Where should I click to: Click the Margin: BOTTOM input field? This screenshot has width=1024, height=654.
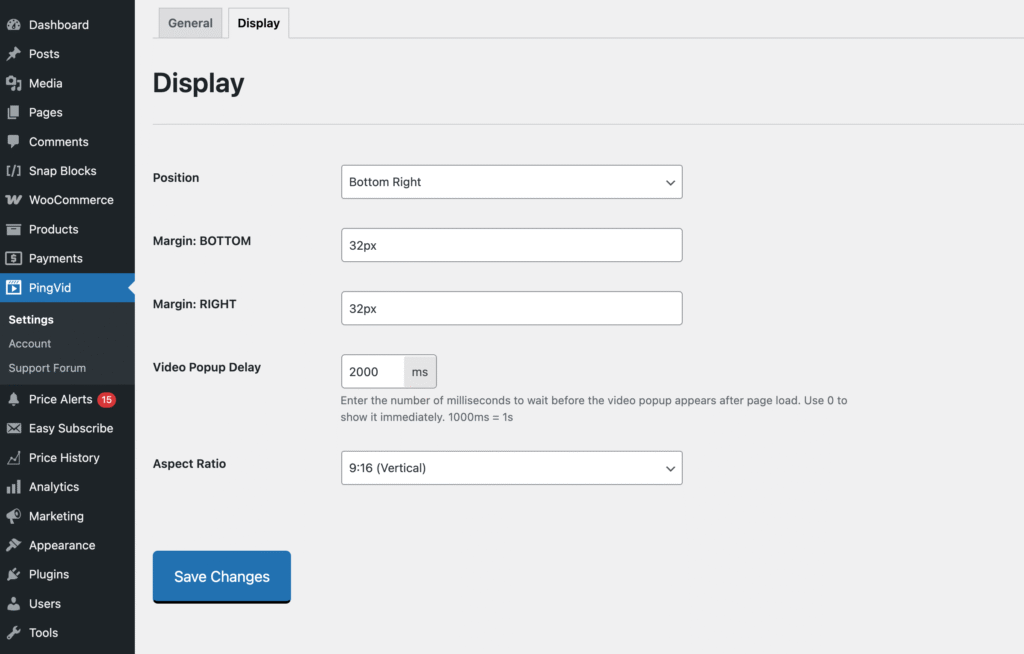(511, 245)
